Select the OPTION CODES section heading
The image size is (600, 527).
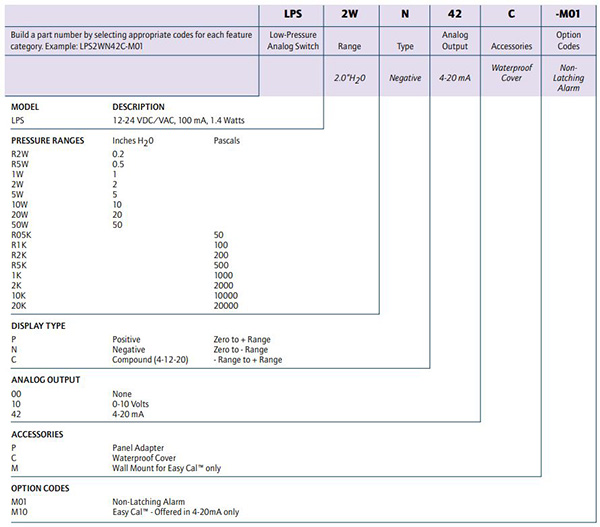click(x=40, y=489)
